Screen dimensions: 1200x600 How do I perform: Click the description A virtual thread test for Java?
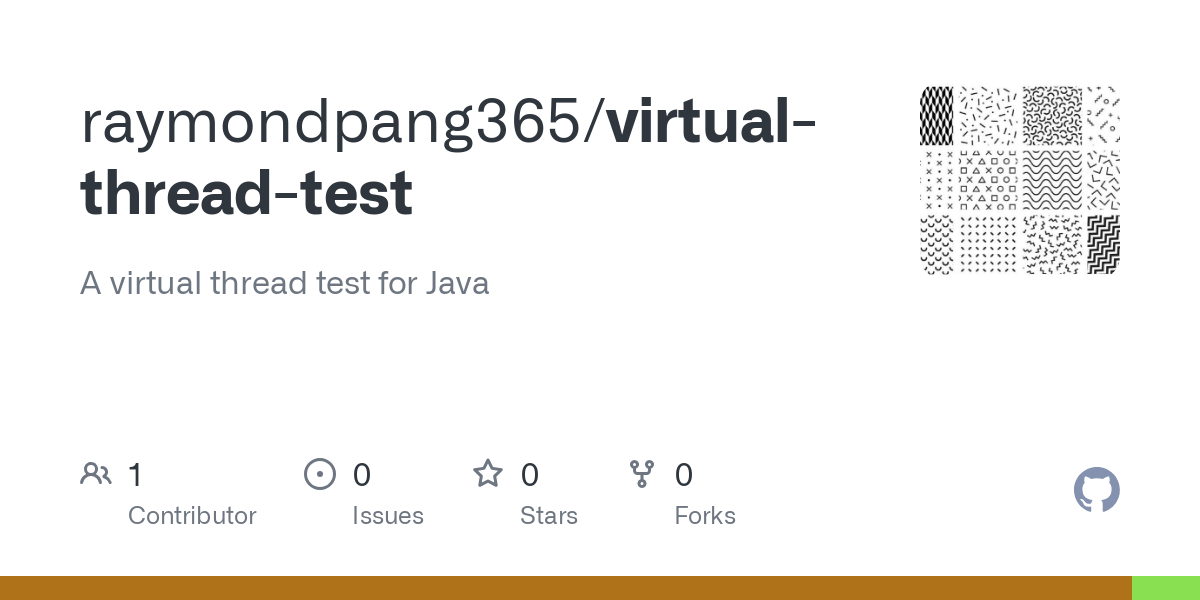[285, 284]
